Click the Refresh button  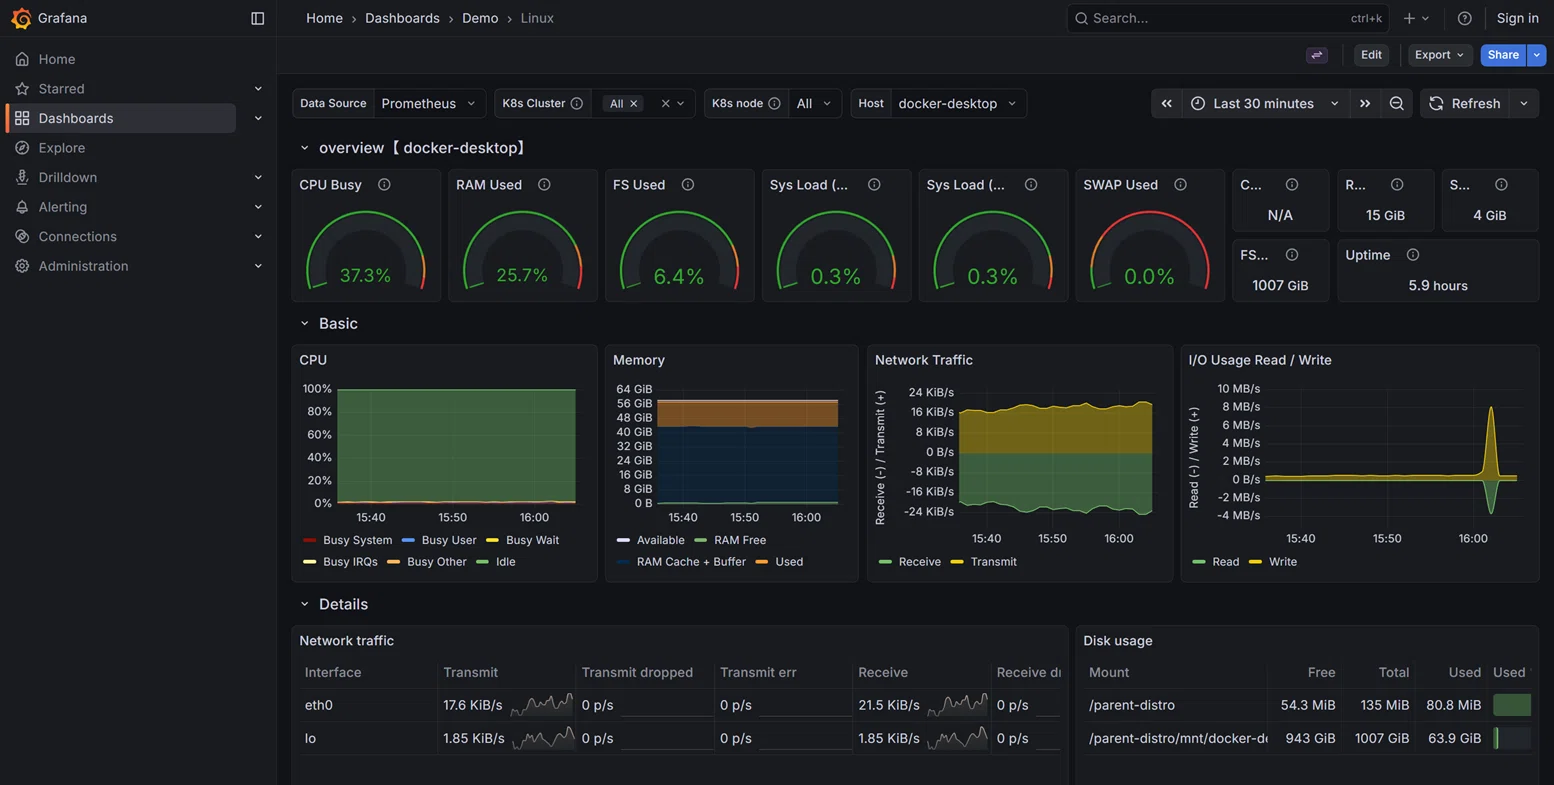pyautogui.click(x=1465, y=103)
